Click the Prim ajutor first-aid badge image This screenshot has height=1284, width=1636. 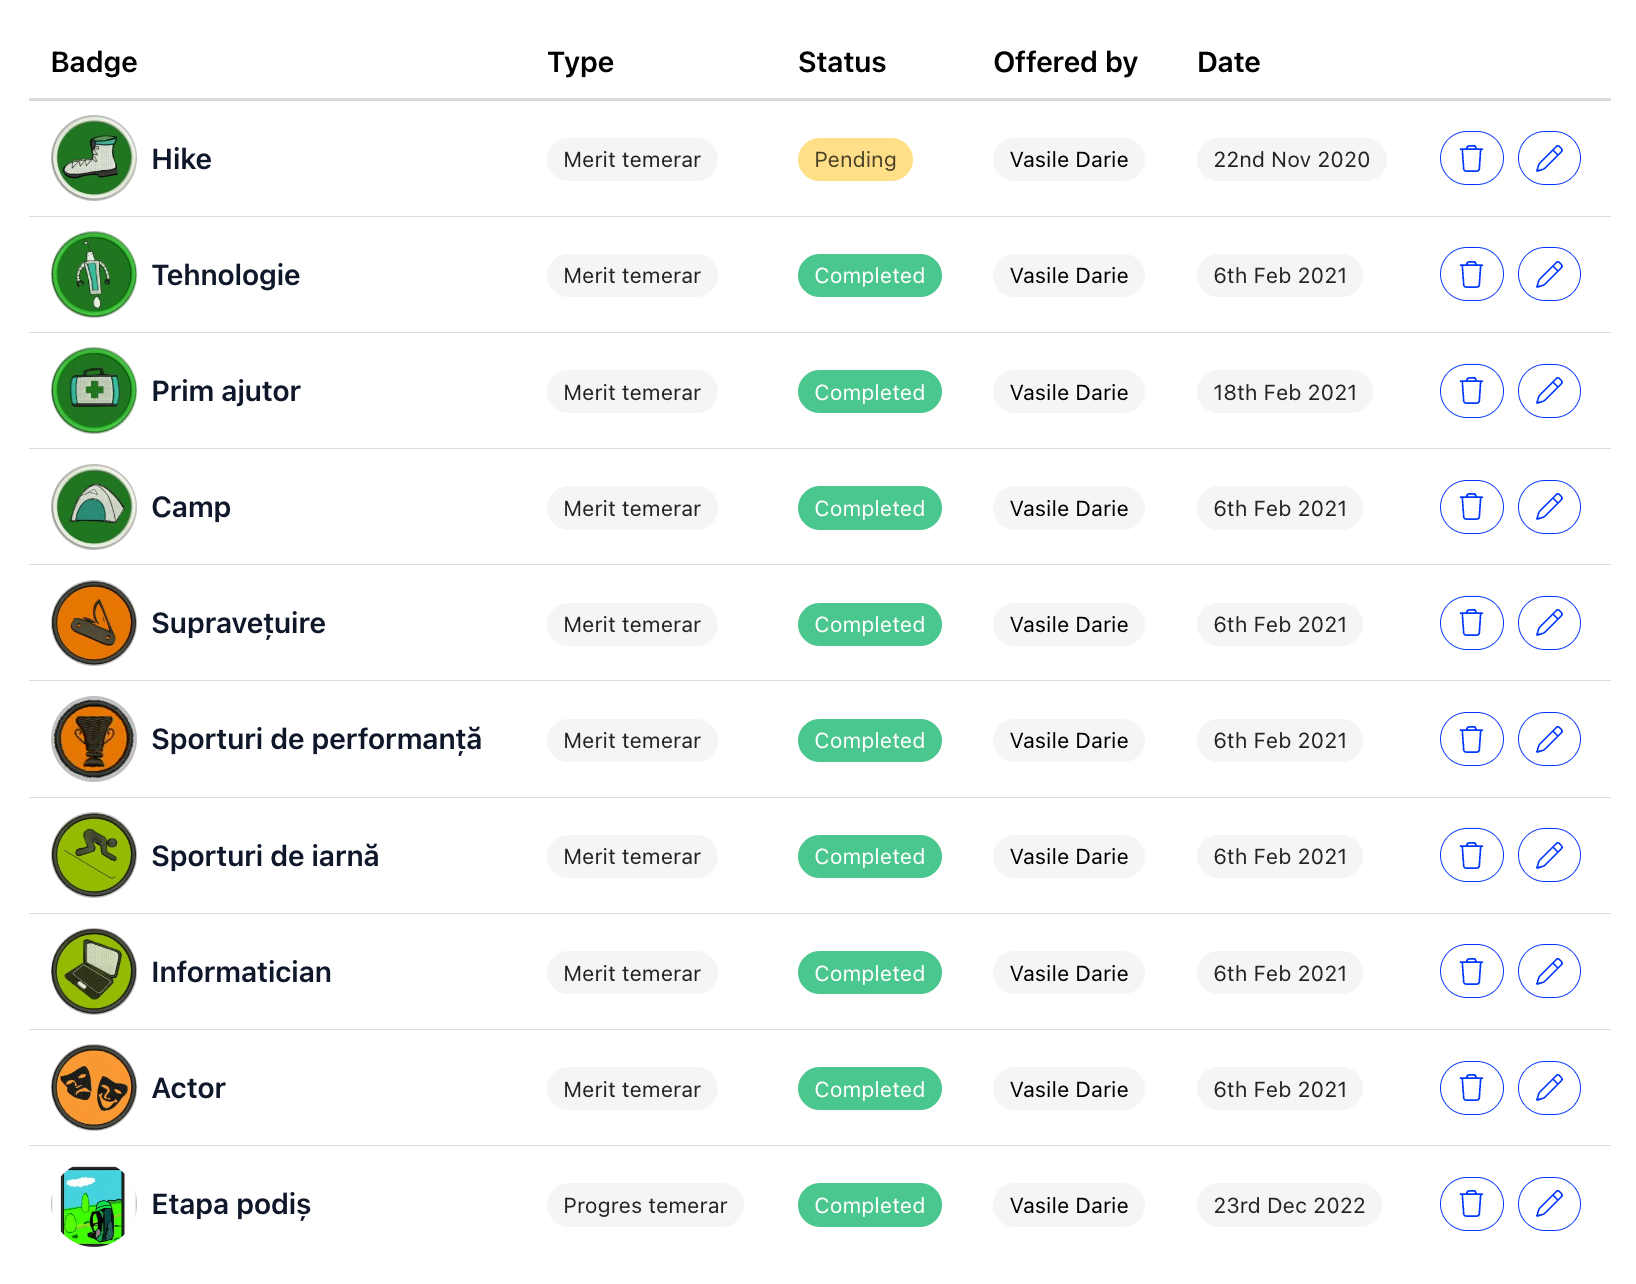click(94, 391)
